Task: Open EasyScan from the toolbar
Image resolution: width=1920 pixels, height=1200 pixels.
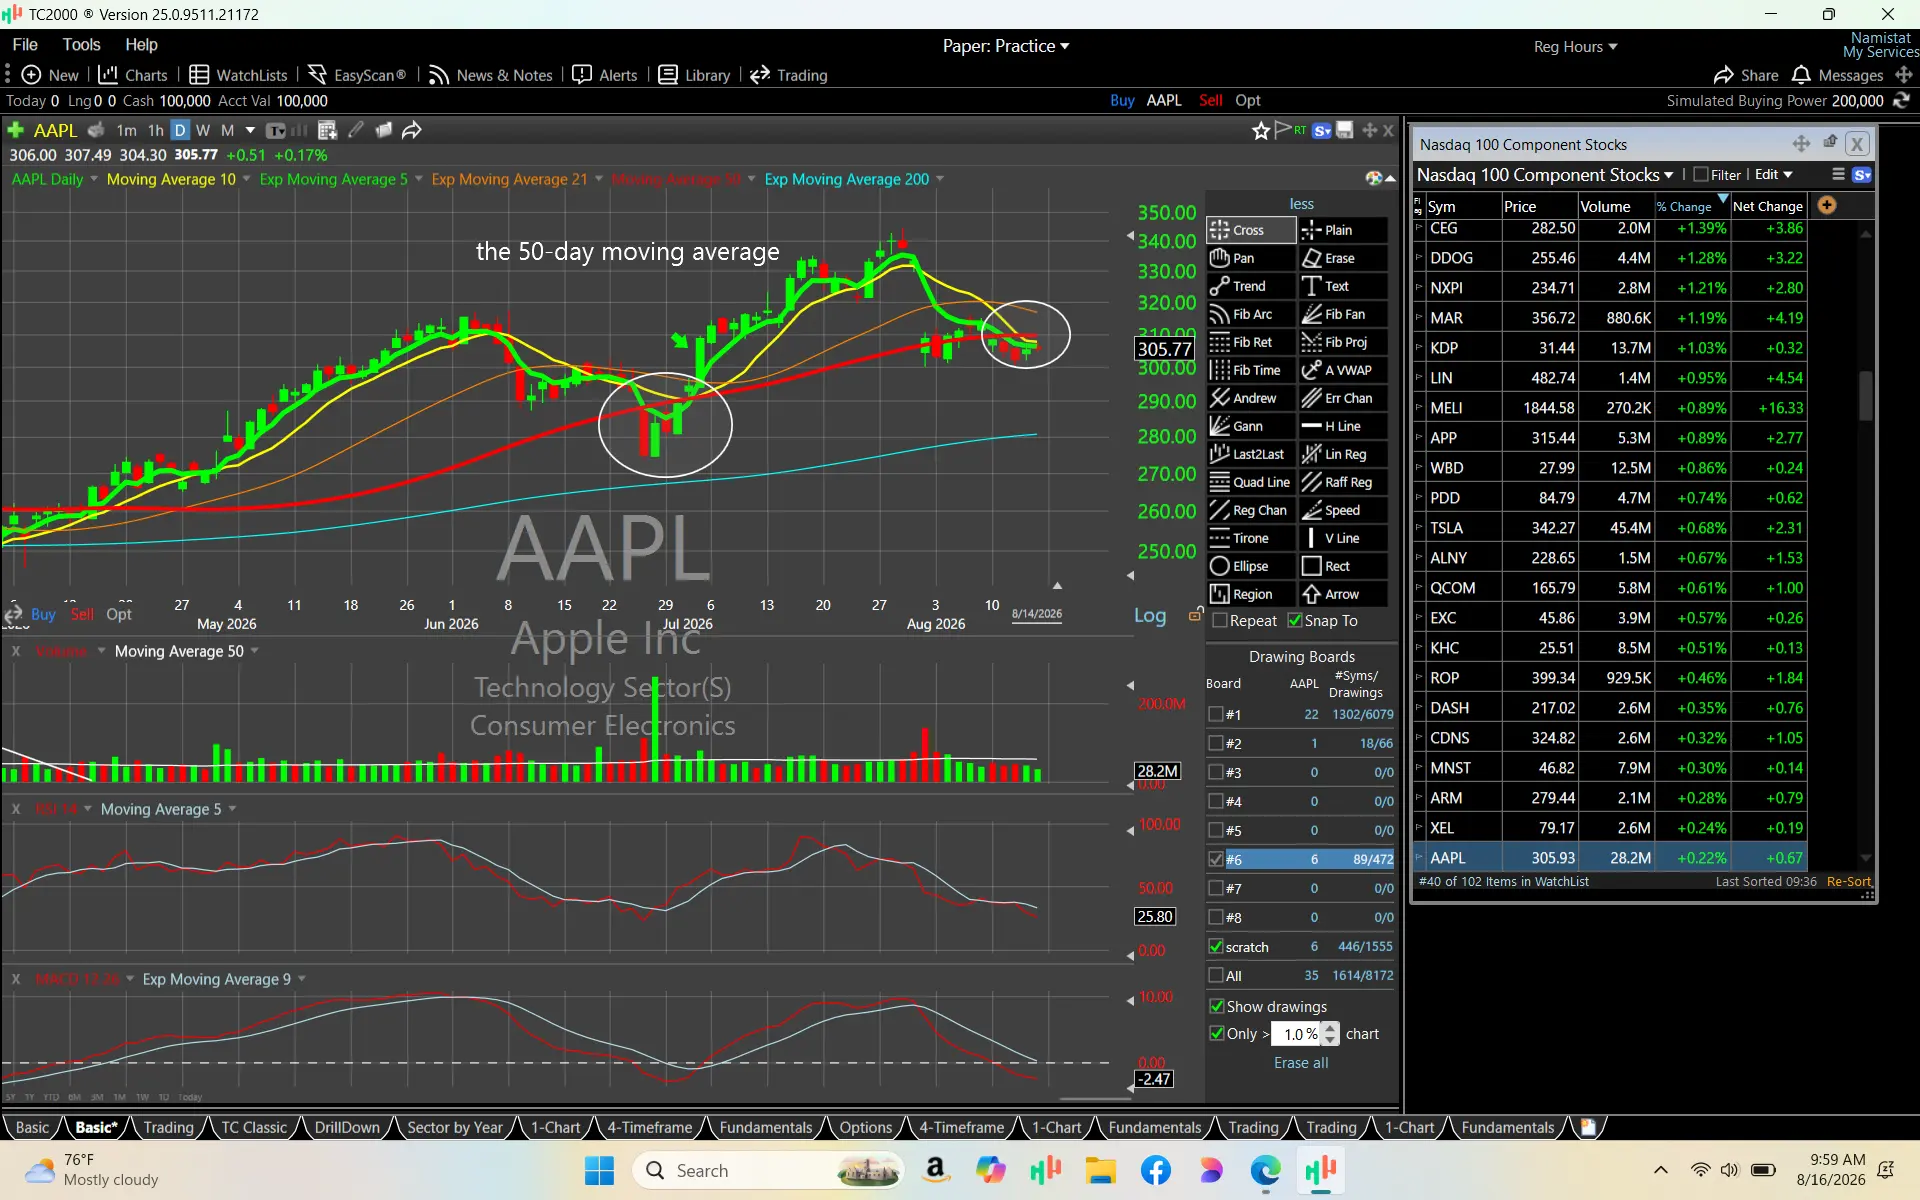Action: click(x=357, y=75)
